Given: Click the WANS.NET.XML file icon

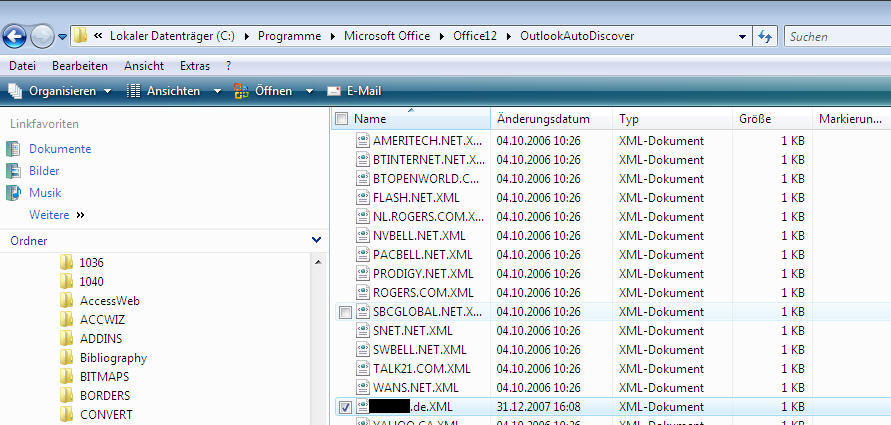Looking at the screenshot, I should (363, 388).
